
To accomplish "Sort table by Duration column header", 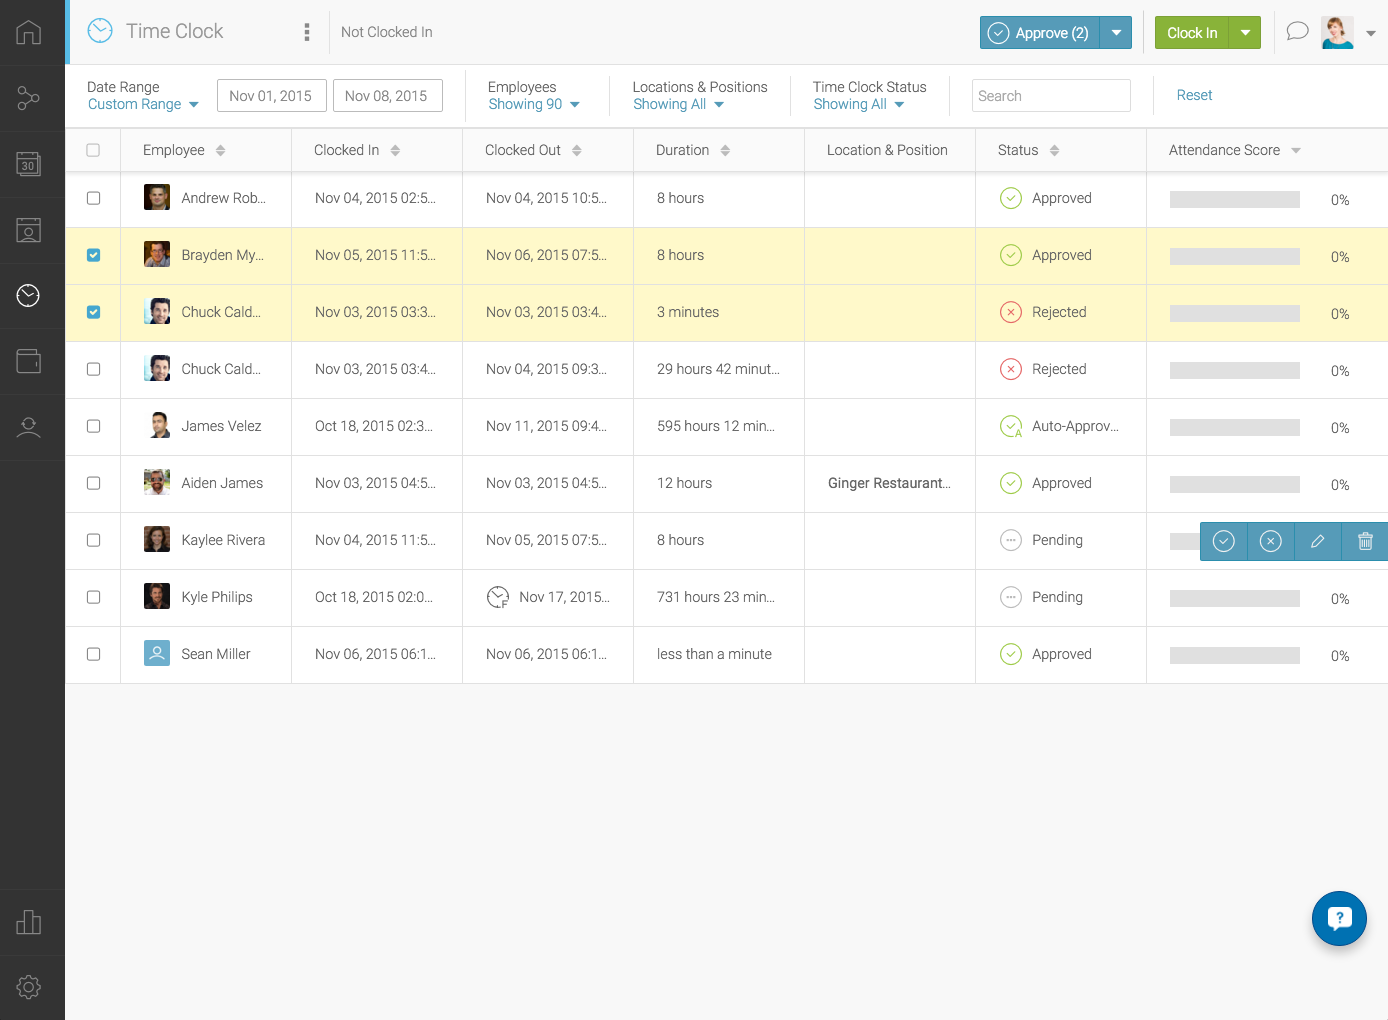I will pyautogui.click(x=693, y=150).
